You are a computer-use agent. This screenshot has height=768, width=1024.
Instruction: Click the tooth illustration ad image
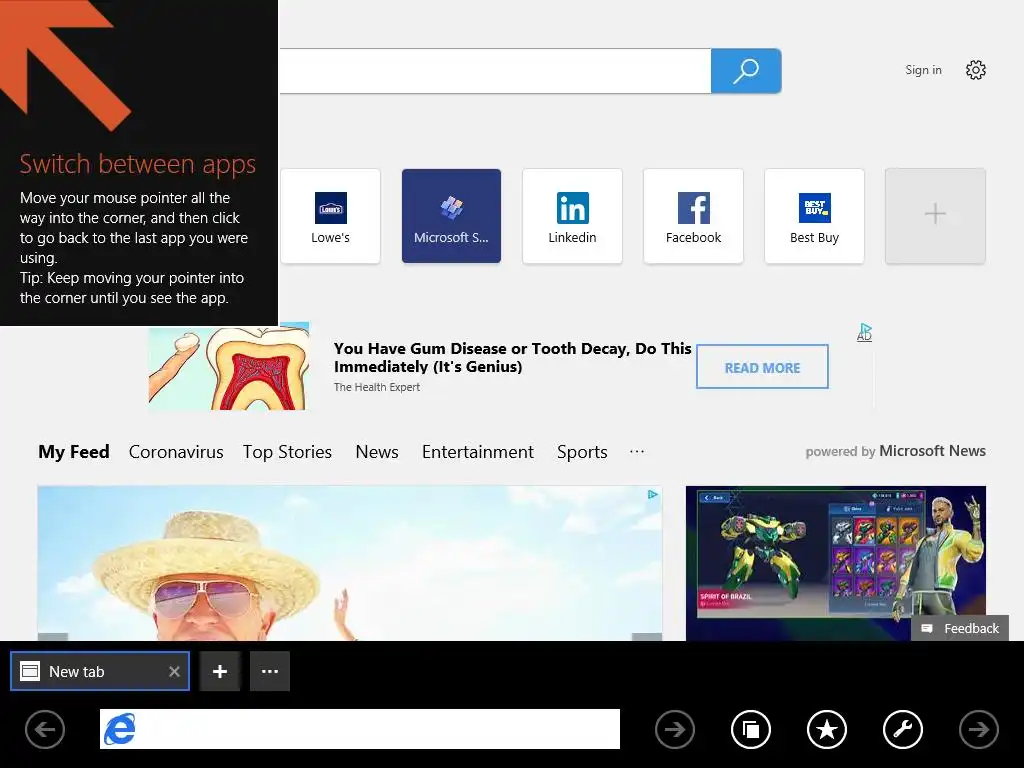tap(229, 367)
